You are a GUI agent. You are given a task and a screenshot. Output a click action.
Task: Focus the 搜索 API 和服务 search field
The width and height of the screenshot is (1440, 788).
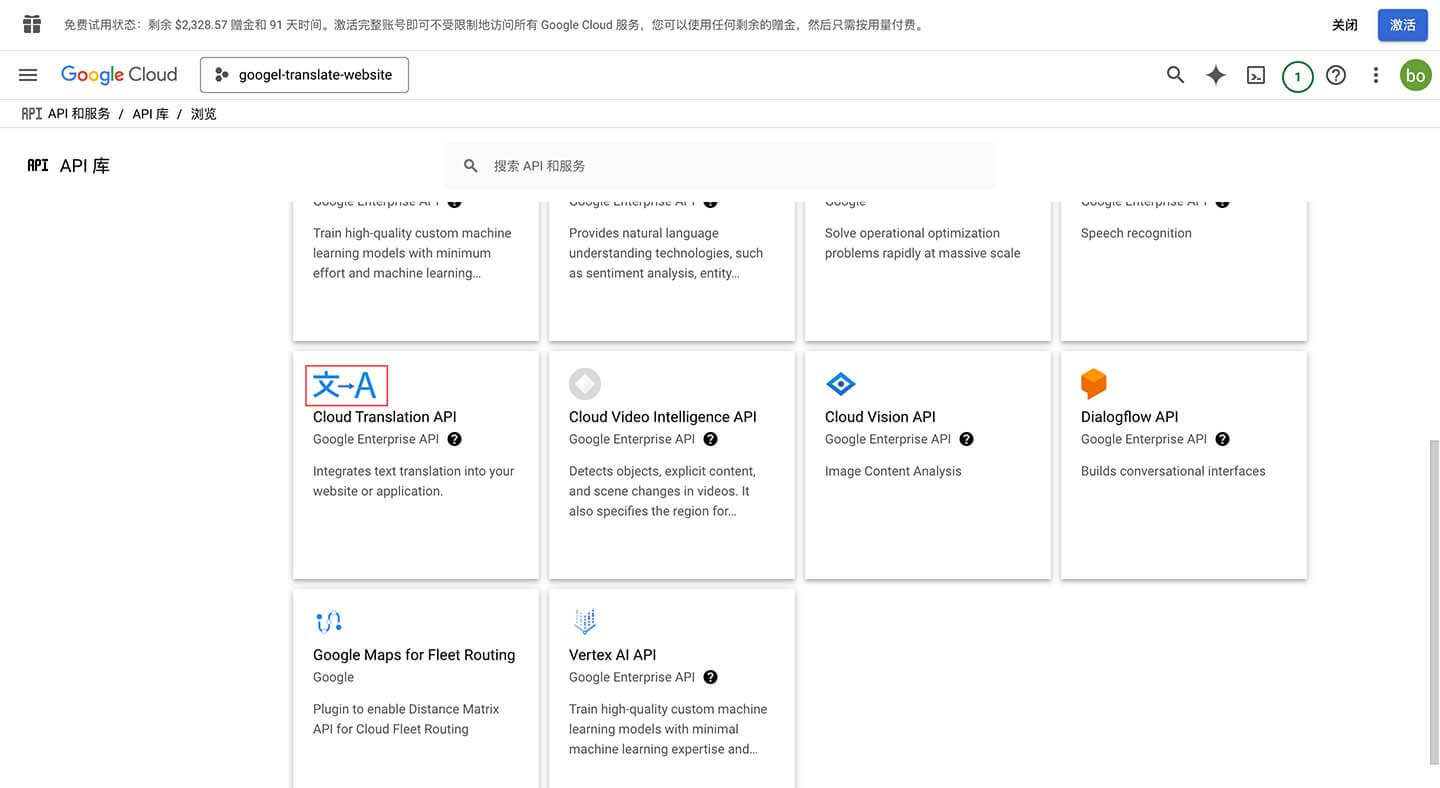(x=720, y=166)
